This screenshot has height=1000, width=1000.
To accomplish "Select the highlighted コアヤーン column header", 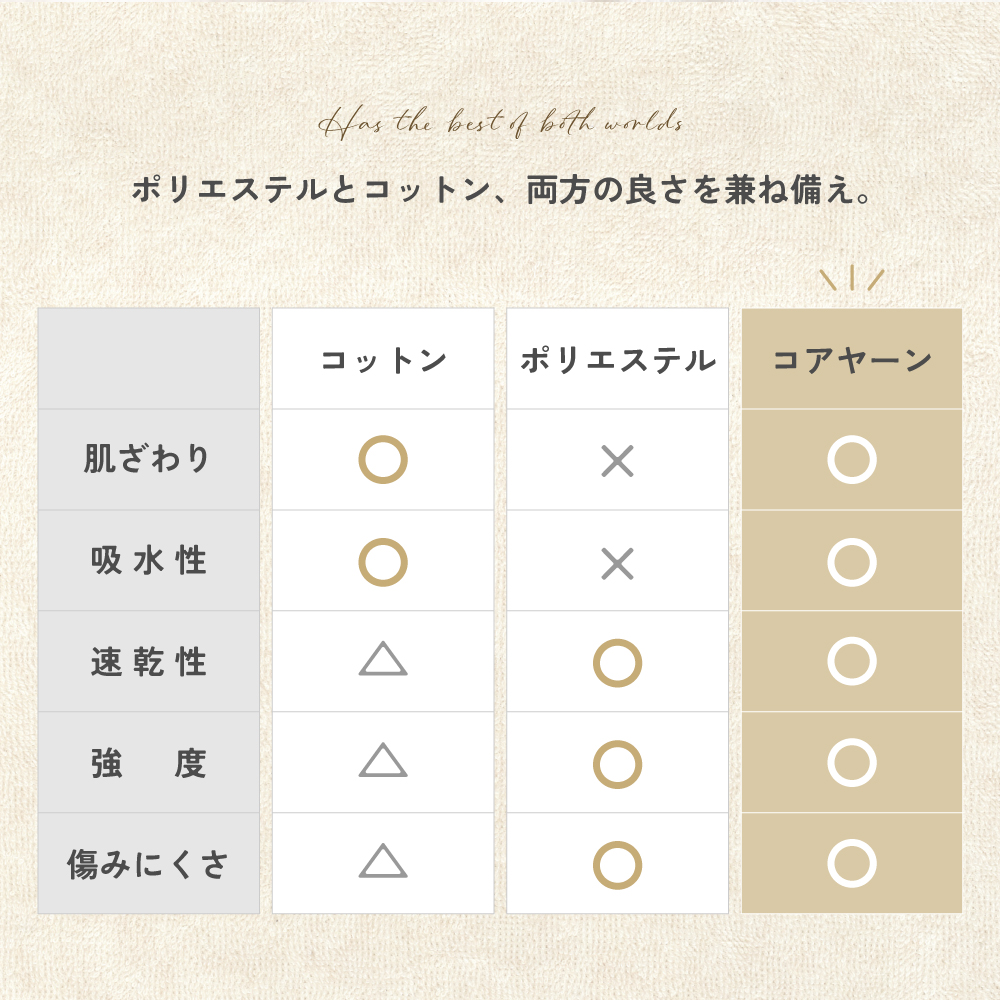I will 851,359.
